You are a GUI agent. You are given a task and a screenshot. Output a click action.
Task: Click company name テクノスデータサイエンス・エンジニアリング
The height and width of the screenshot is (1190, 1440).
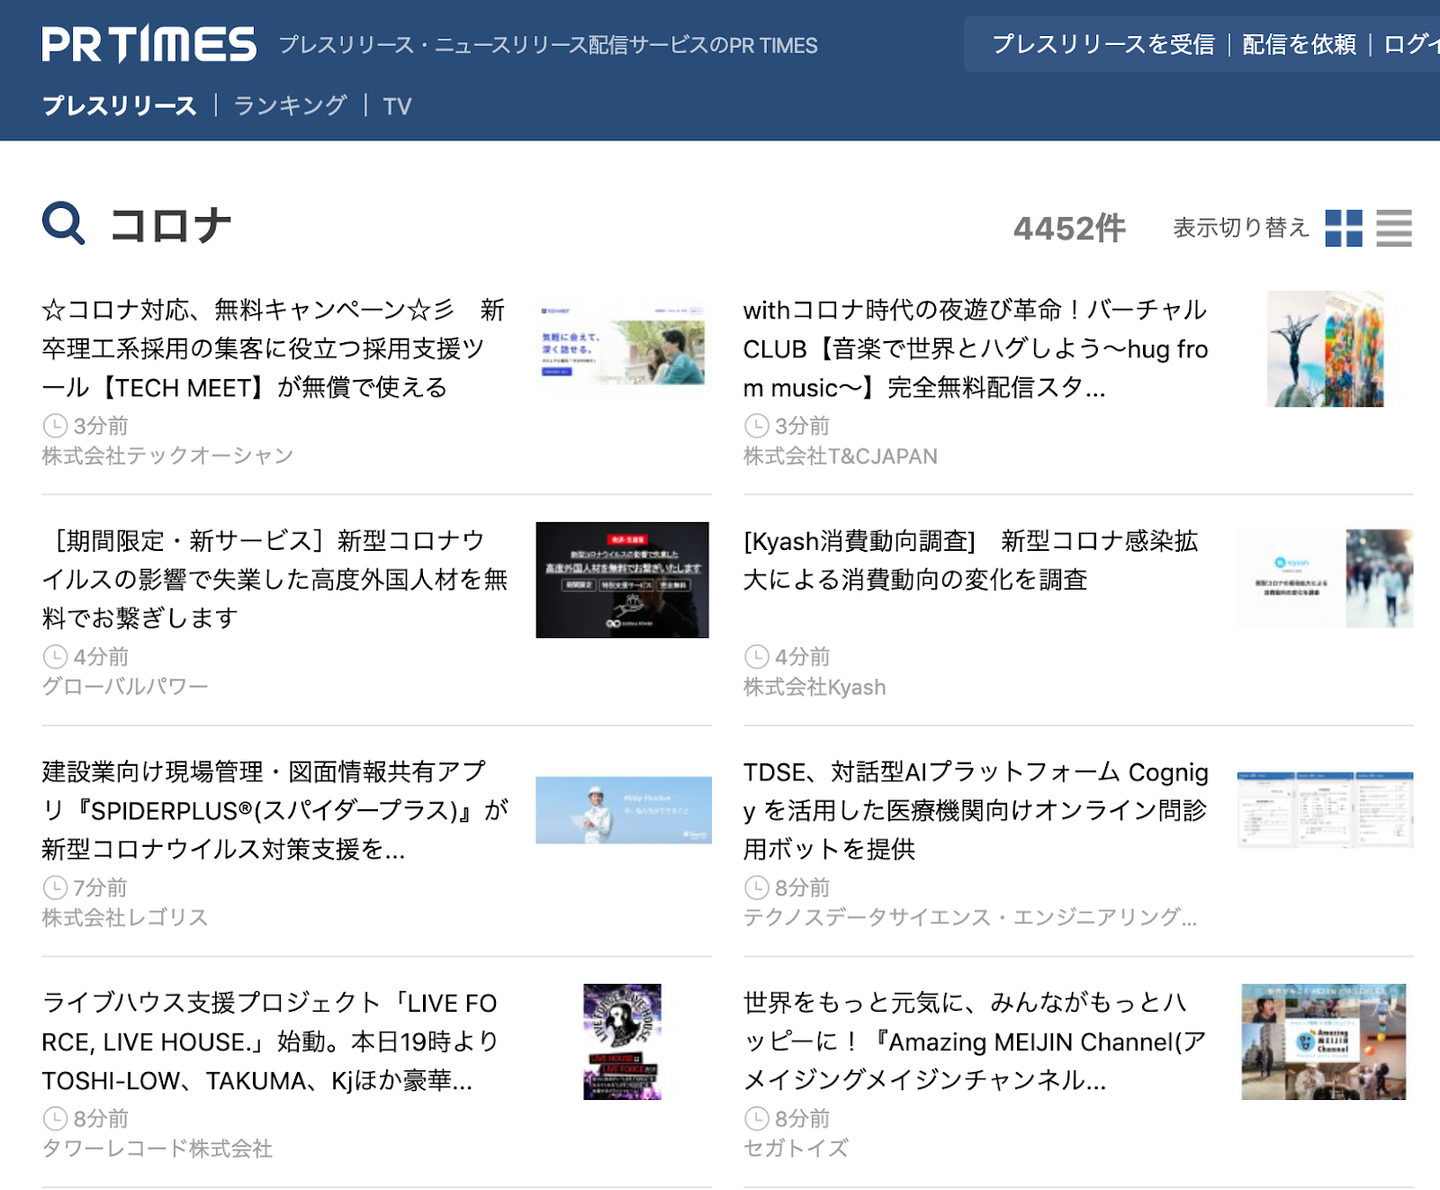[x=970, y=918]
